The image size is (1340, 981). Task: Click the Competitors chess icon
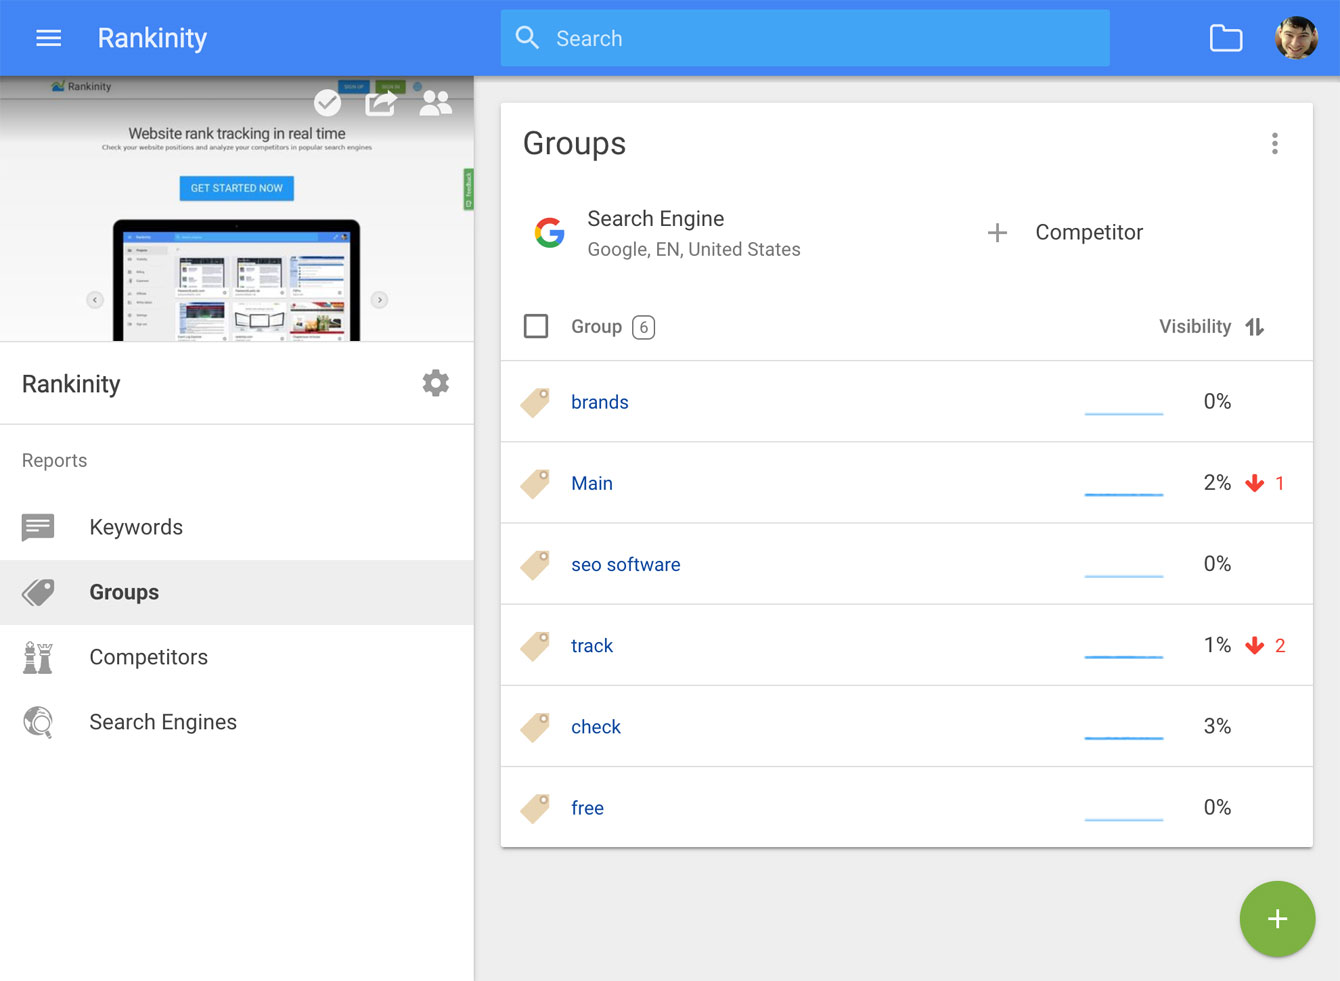pos(38,657)
